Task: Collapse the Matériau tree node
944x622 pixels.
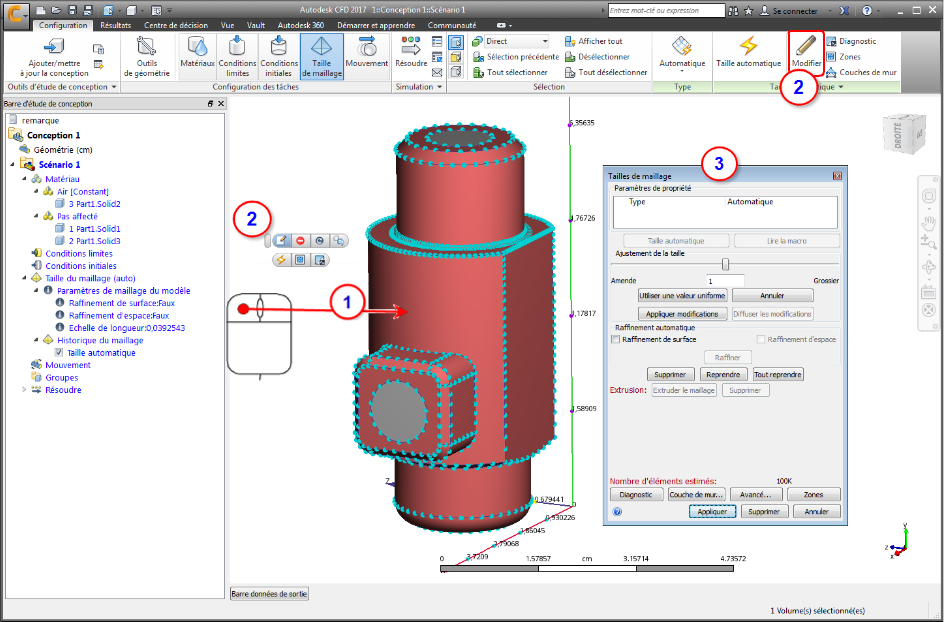Action: point(24,179)
